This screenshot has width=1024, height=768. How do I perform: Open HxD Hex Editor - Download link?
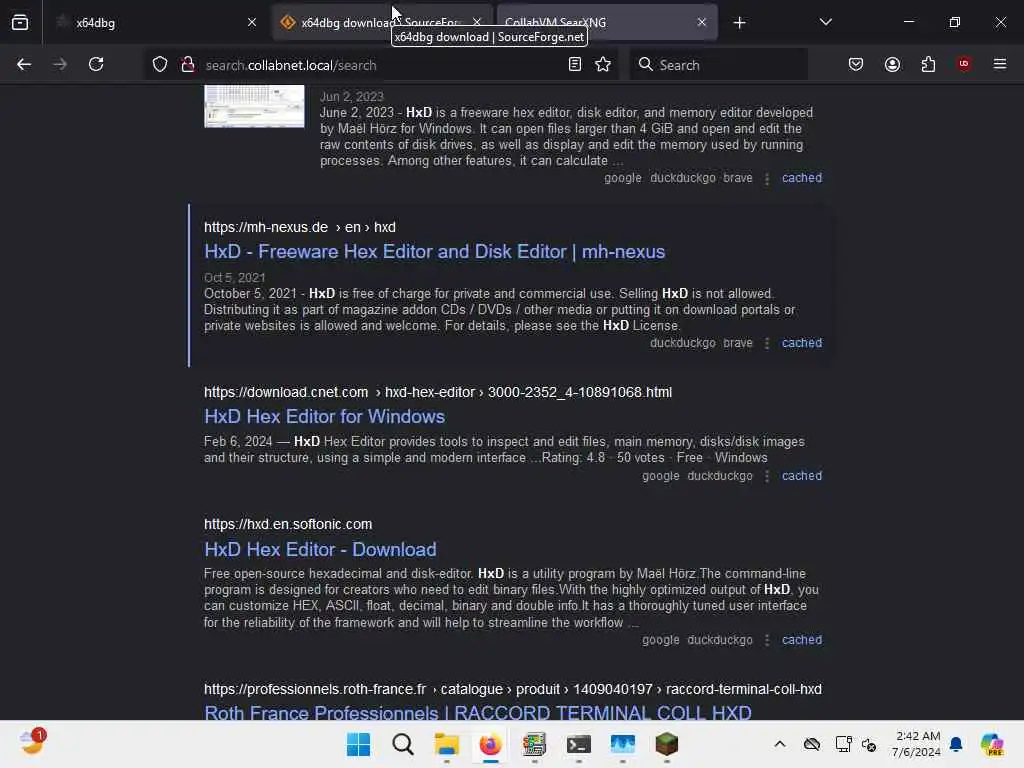point(320,549)
